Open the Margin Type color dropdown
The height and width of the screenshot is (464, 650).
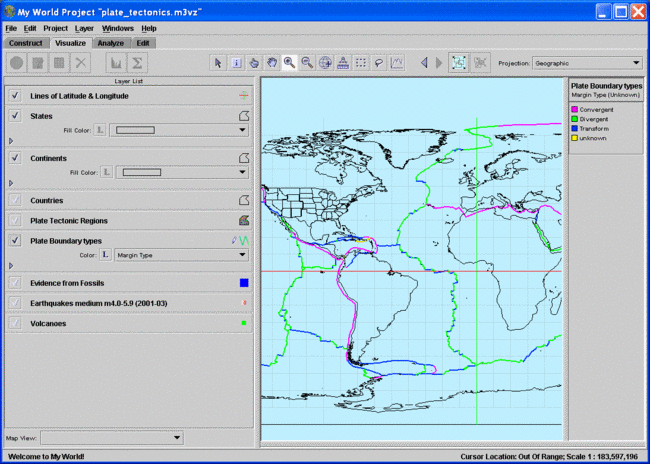coord(180,255)
